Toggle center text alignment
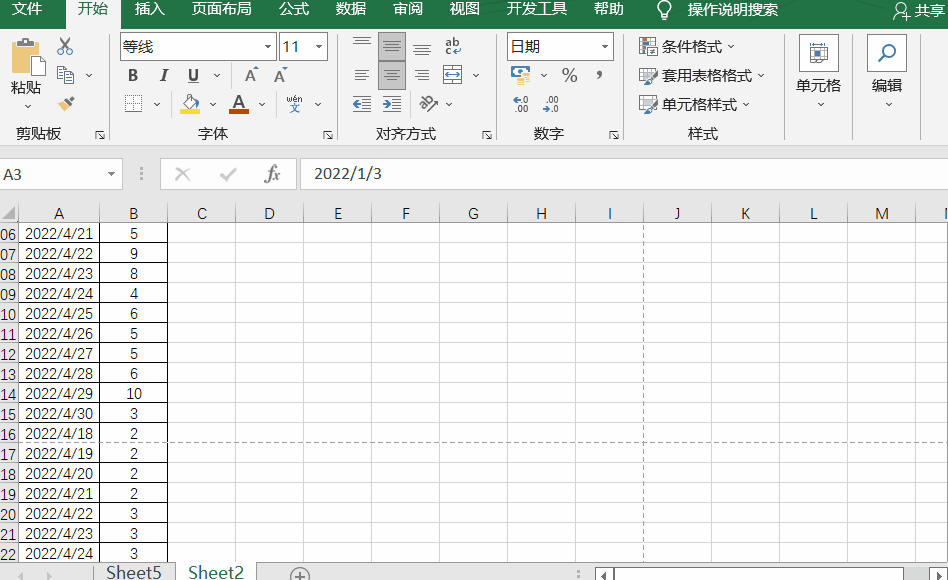 391,75
